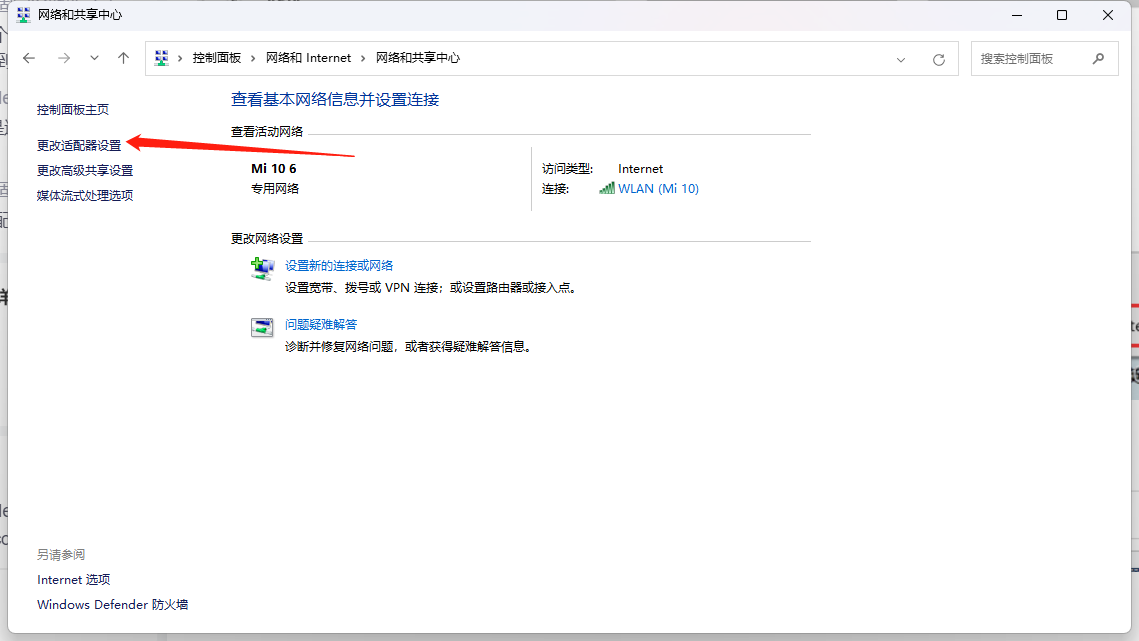Select 网络和共享中心 breadcrumb item
Viewport: 1139px width, 641px height.
[418, 58]
